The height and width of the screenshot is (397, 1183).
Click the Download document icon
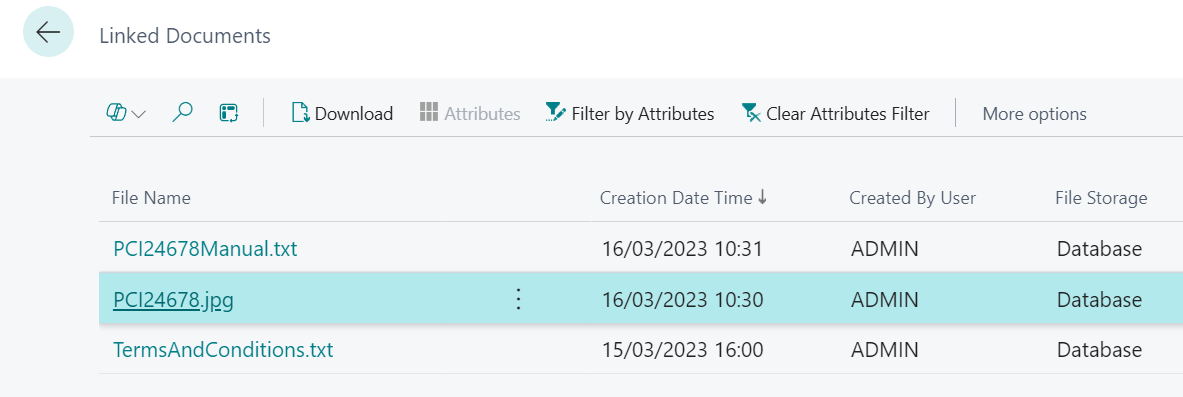pos(300,113)
